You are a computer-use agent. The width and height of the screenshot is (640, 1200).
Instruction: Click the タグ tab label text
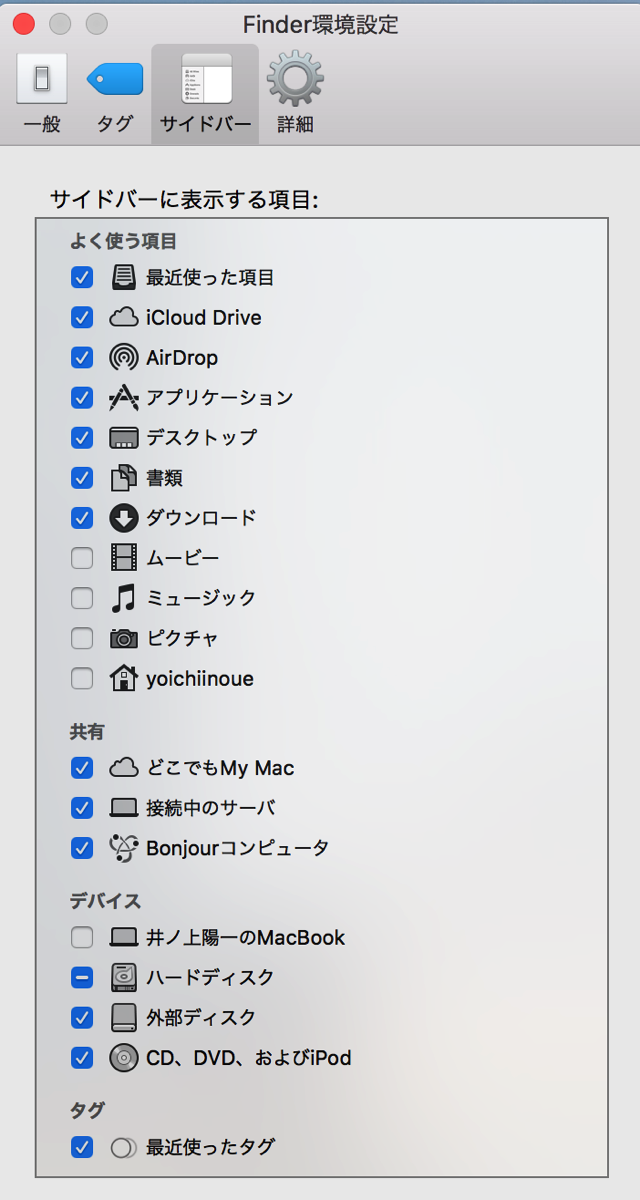115,125
